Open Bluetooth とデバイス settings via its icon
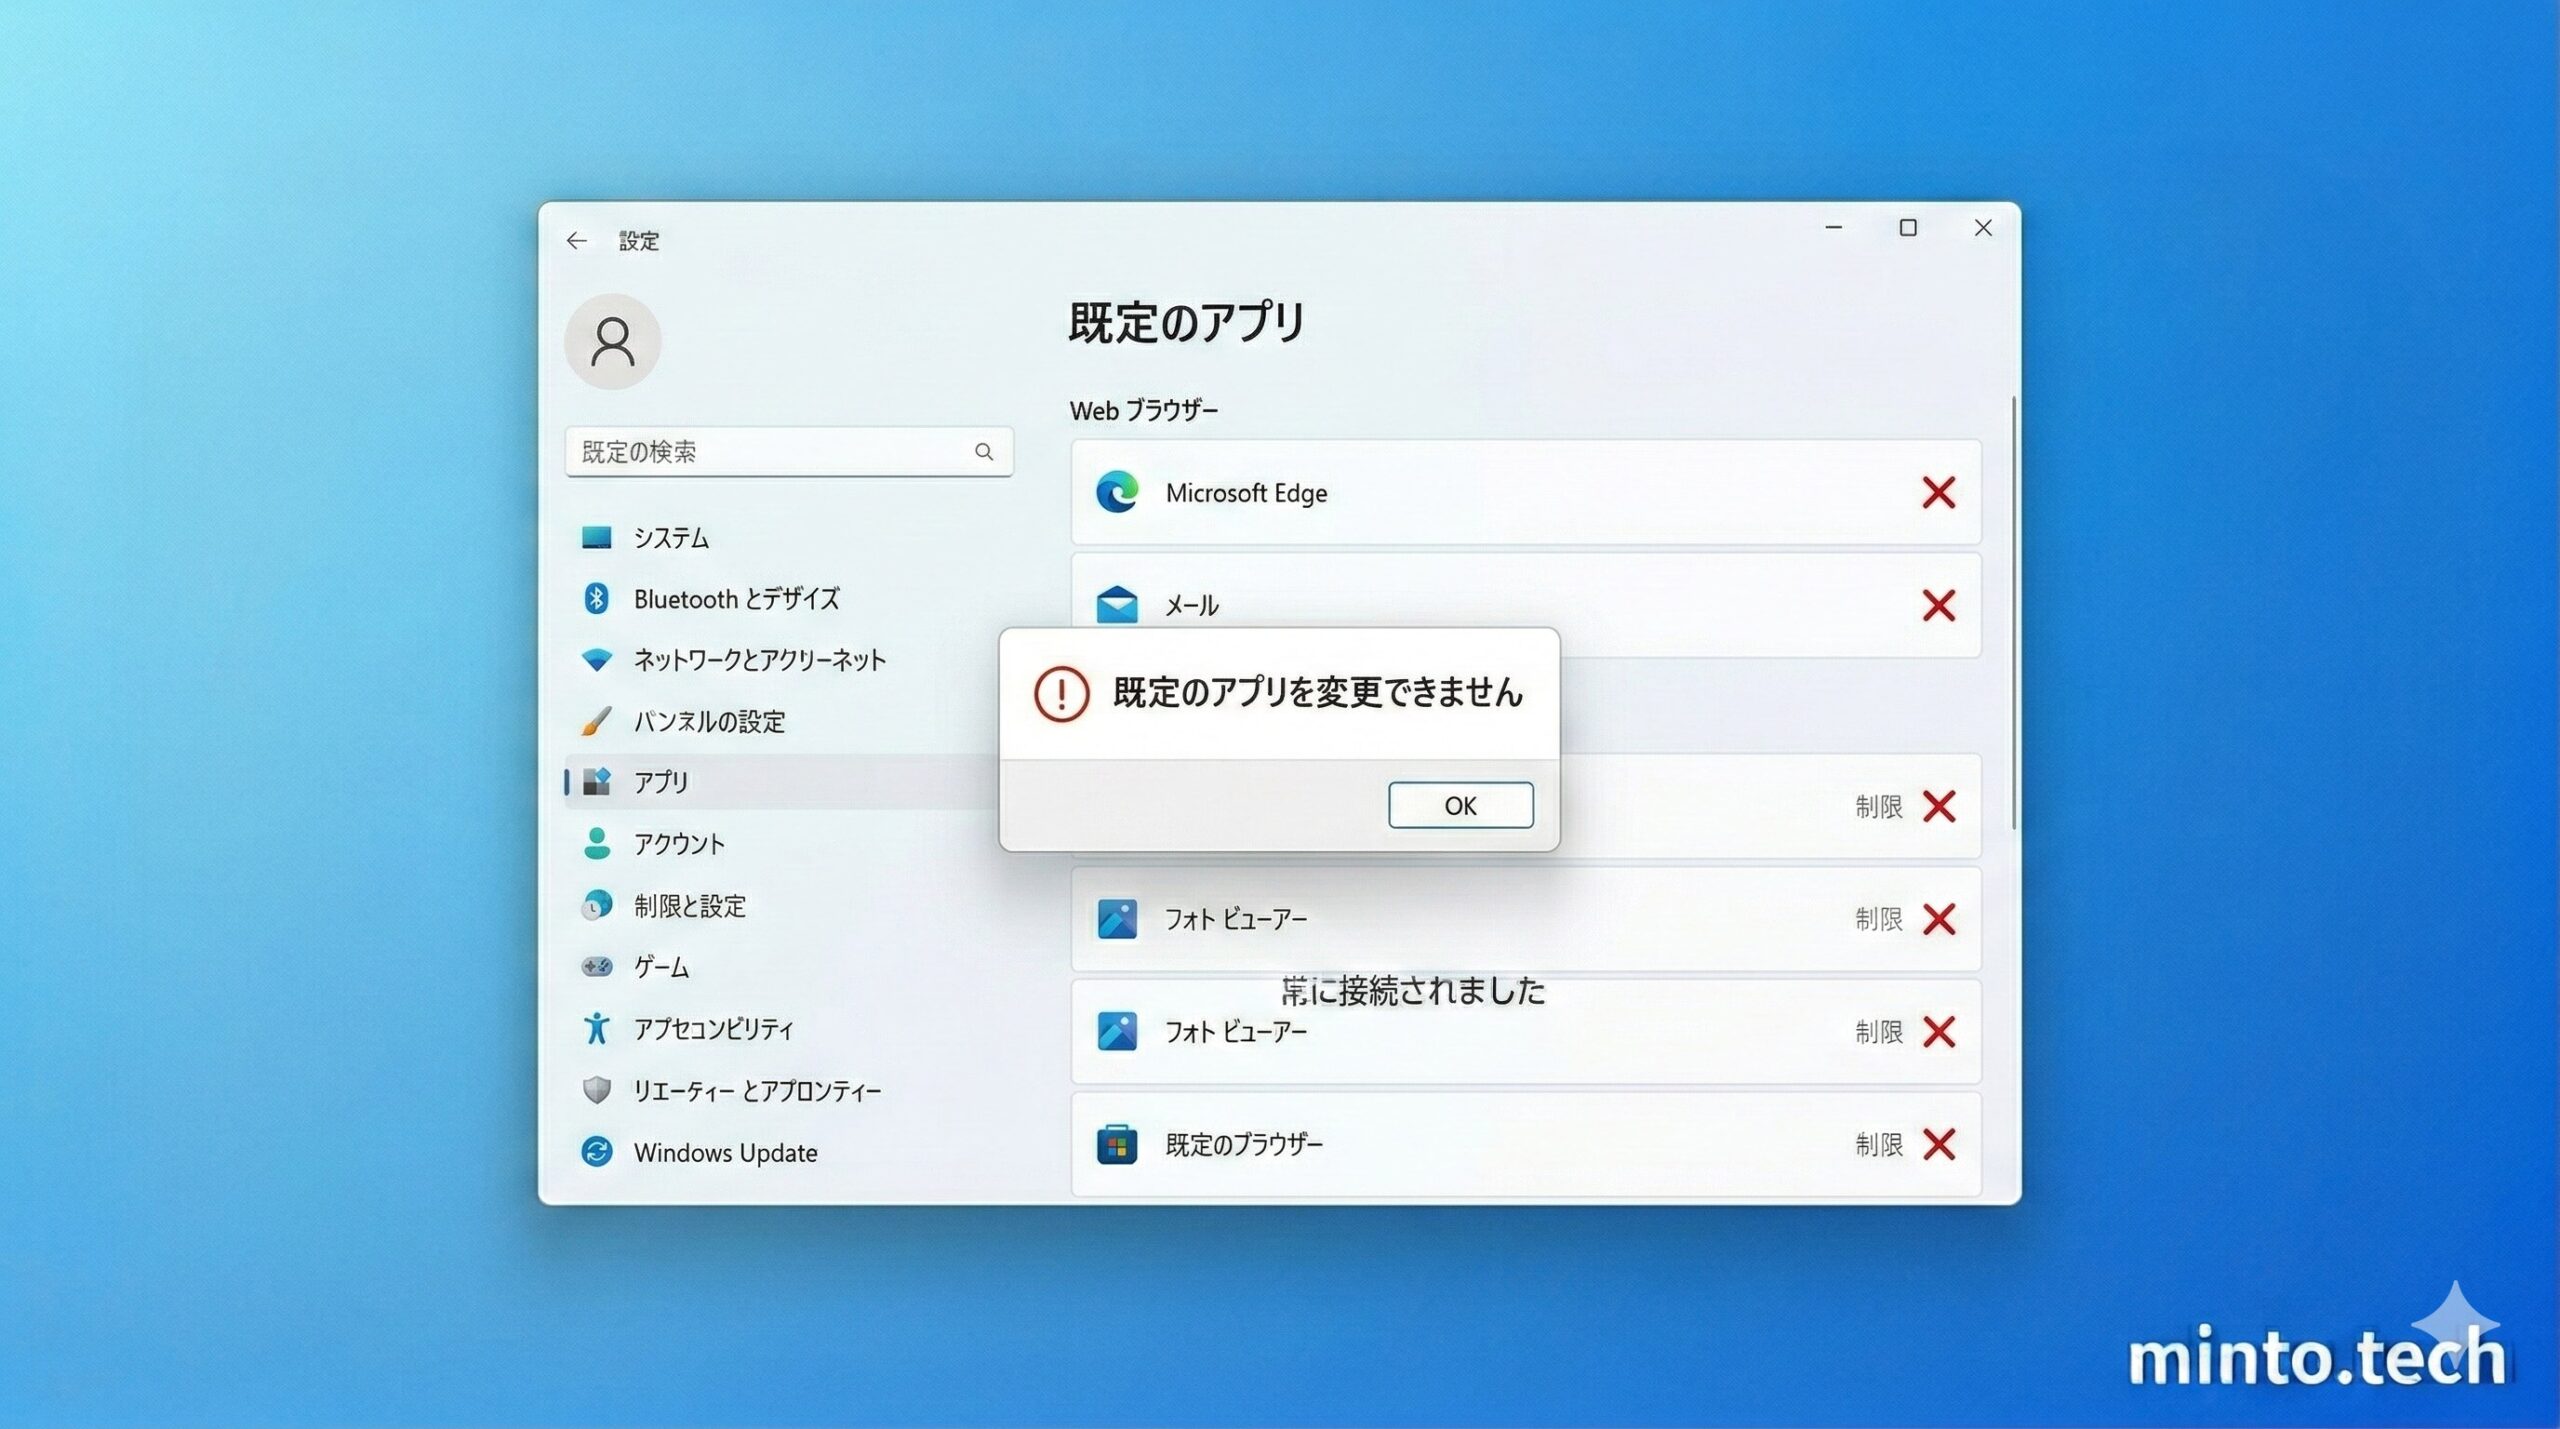The width and height of the screenshot is (2560, 1429). 596,598
